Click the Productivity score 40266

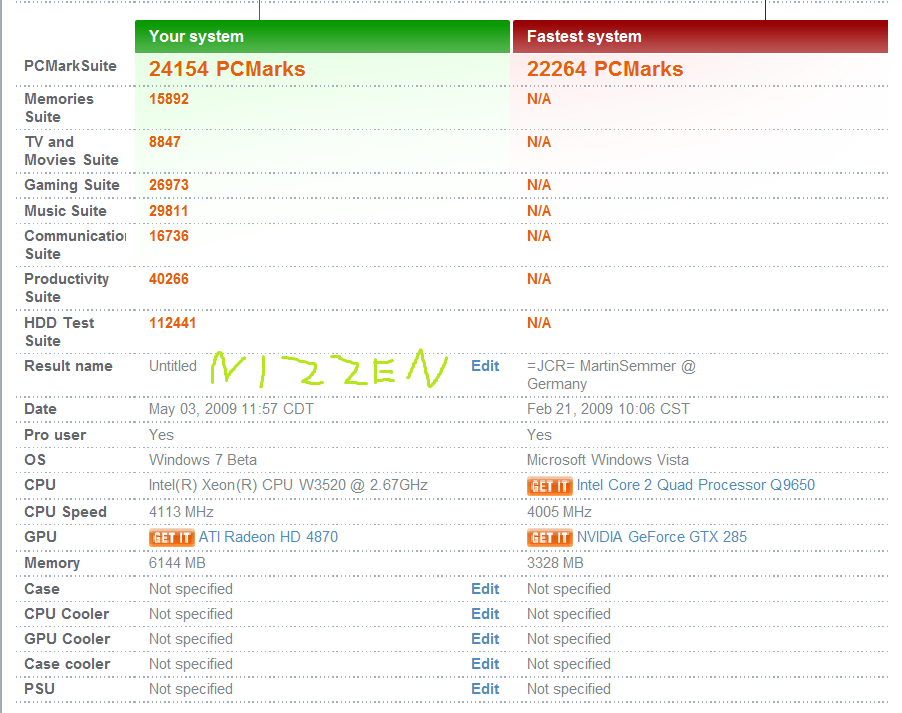(x=169, y=279)
